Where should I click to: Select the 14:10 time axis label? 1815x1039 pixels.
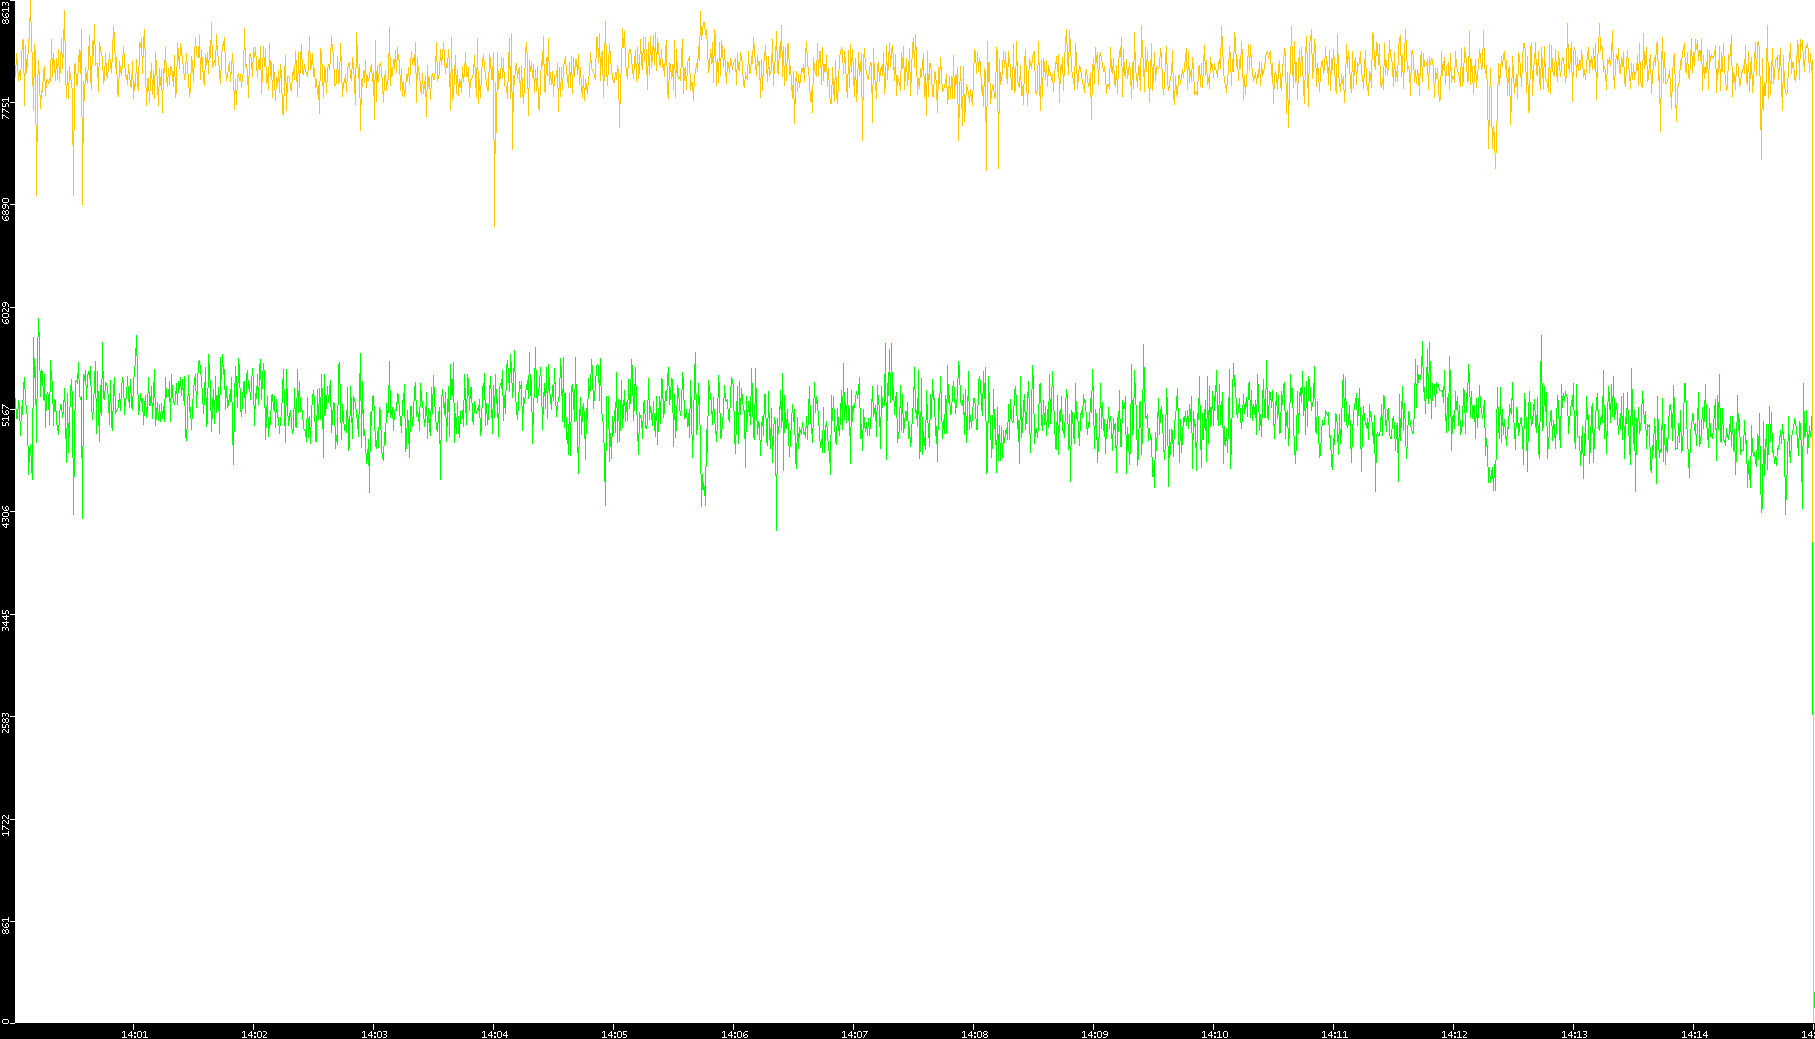click(1215, 1034)
